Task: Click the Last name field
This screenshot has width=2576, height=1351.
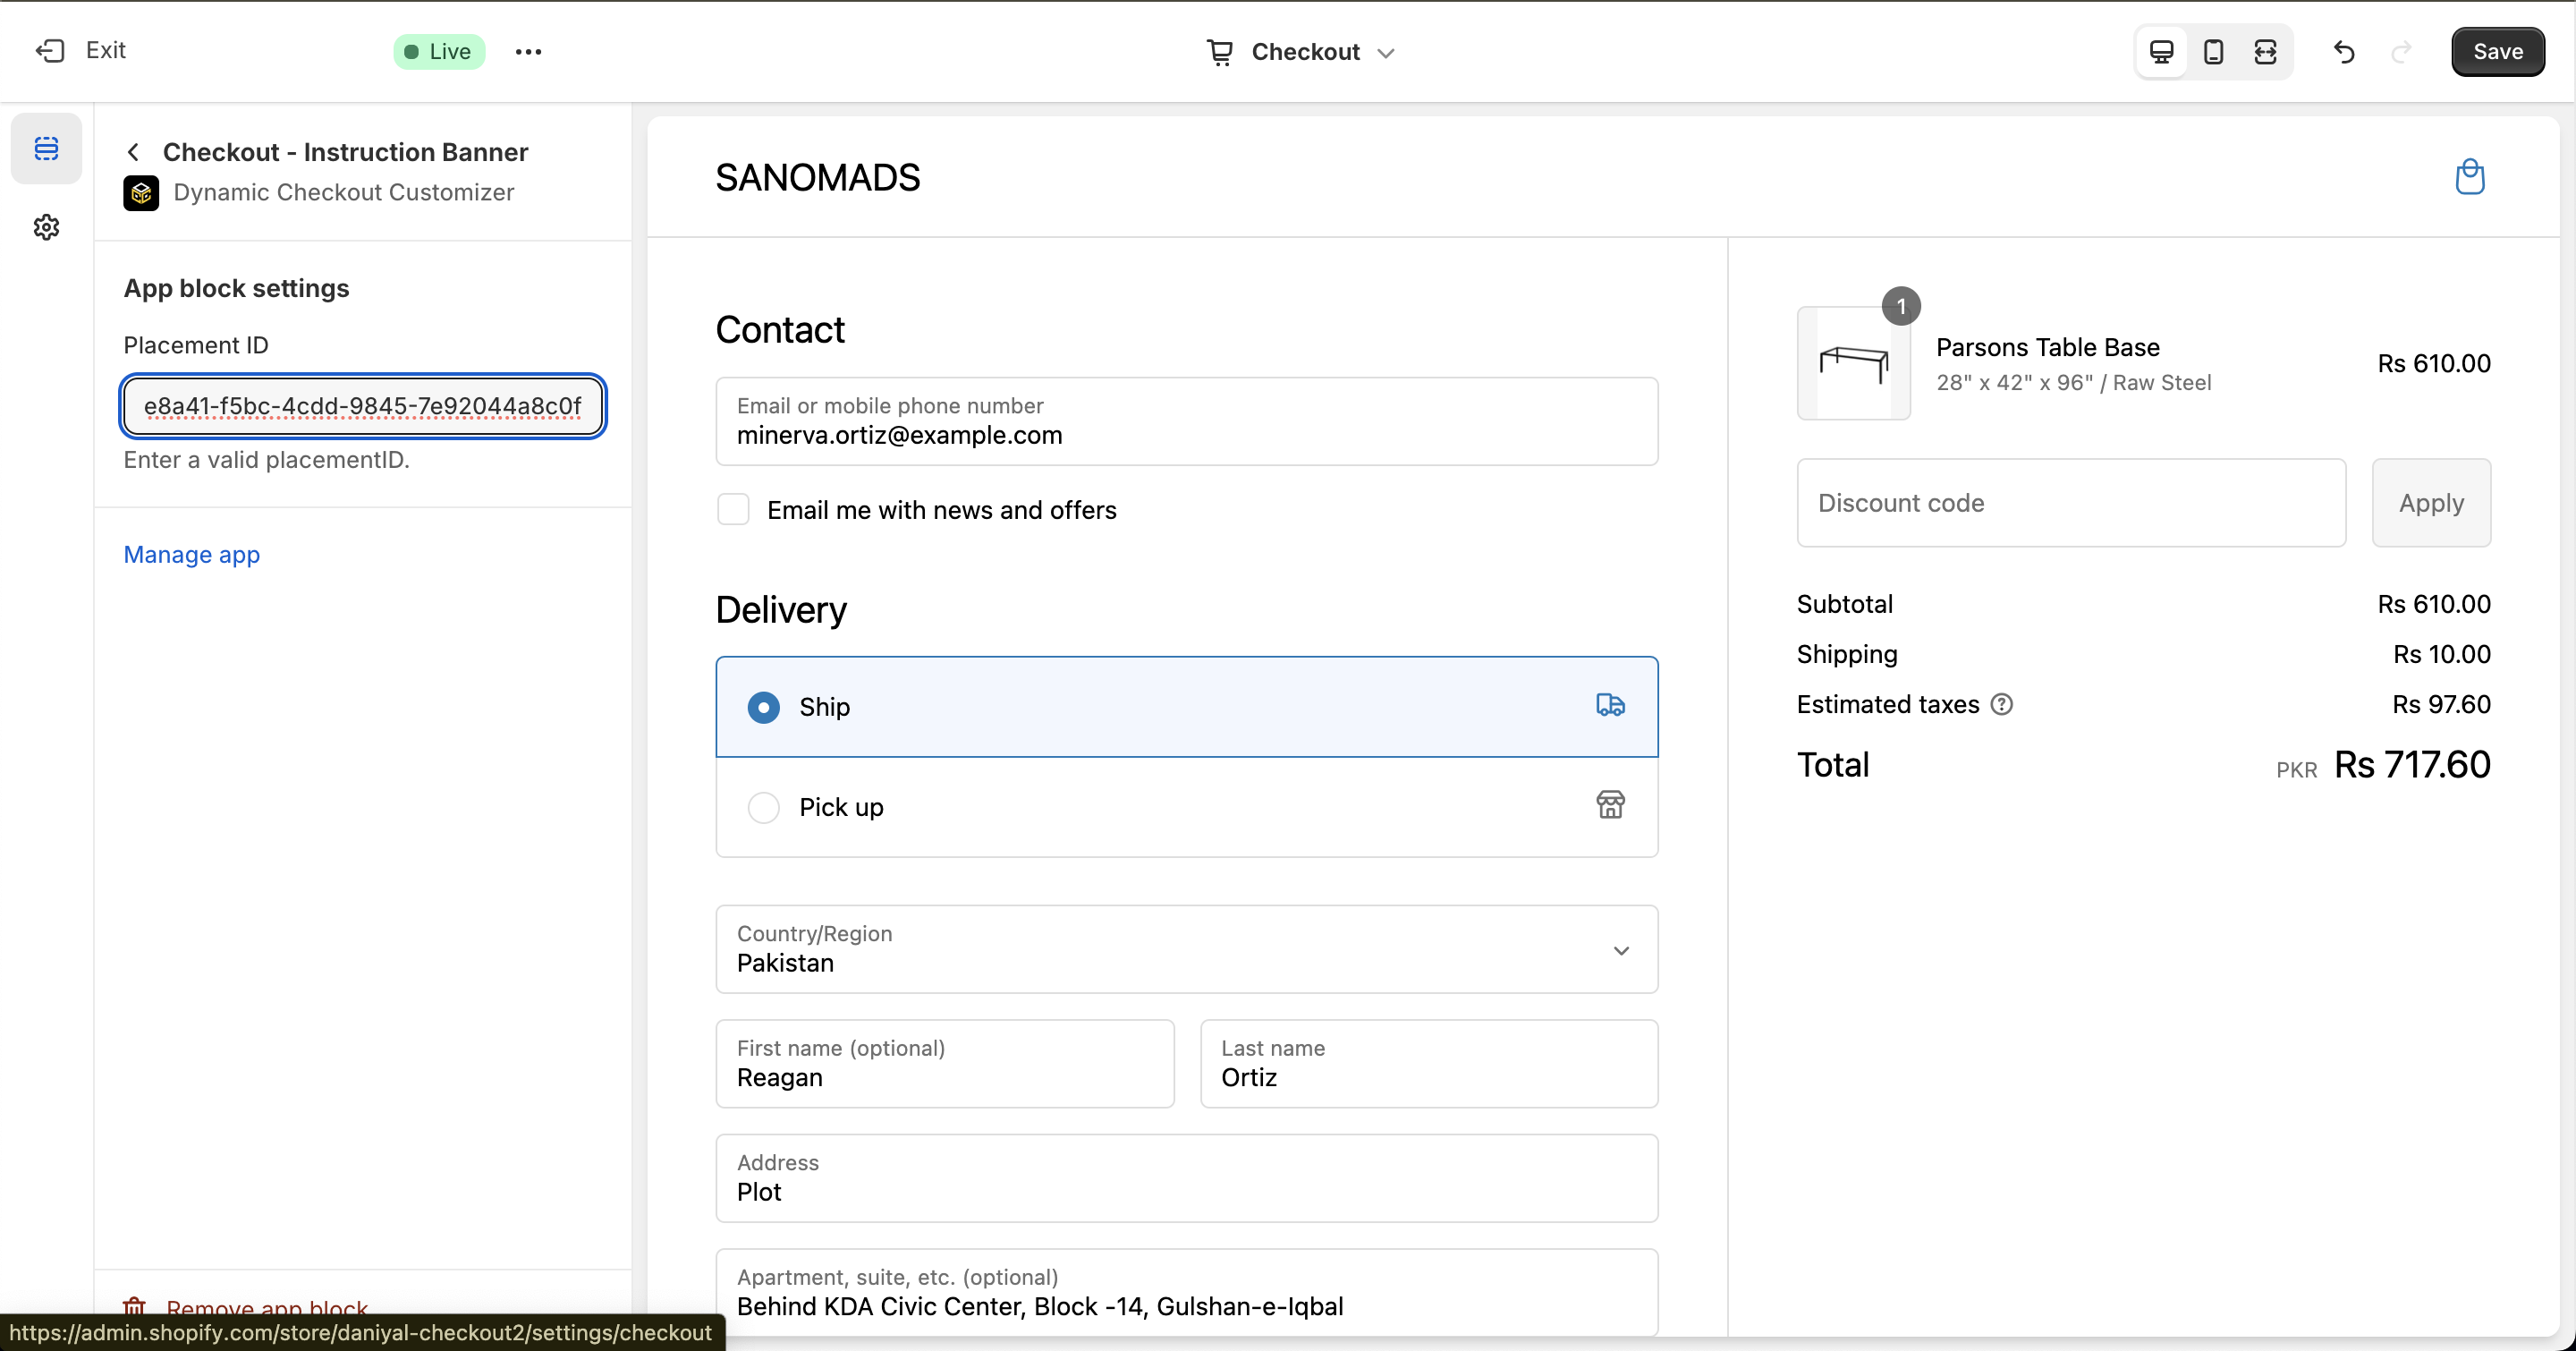Action: 1428,1064
